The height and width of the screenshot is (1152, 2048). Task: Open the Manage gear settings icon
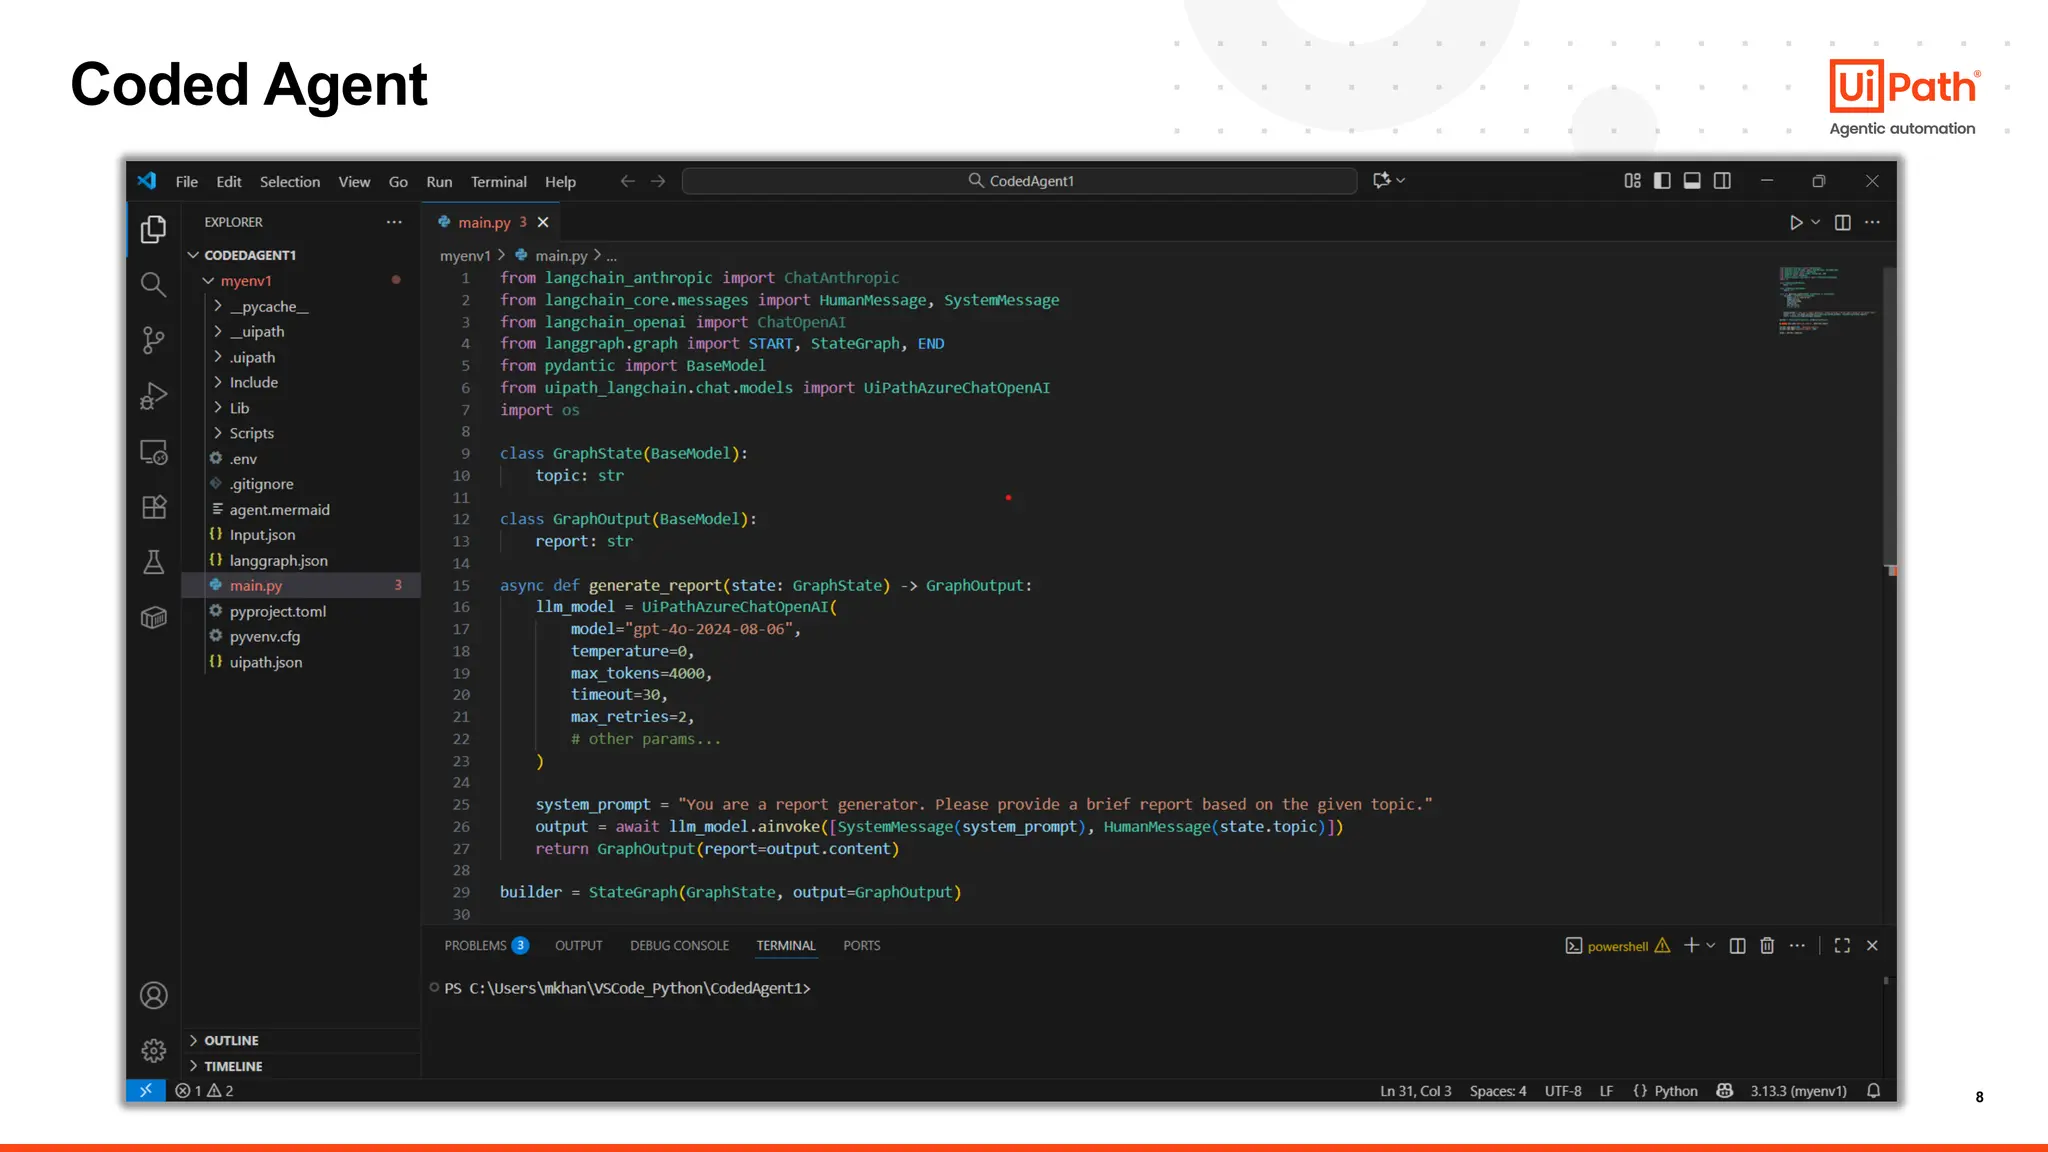pos(153,1050)
